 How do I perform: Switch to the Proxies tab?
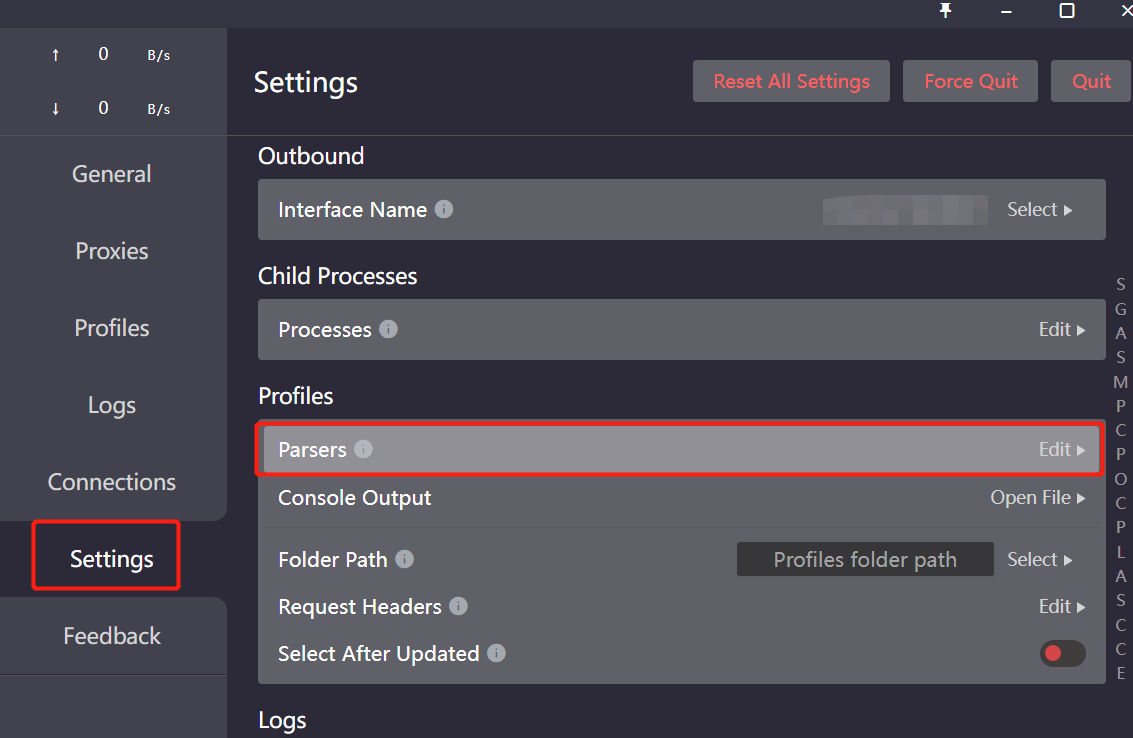(112, 251)
